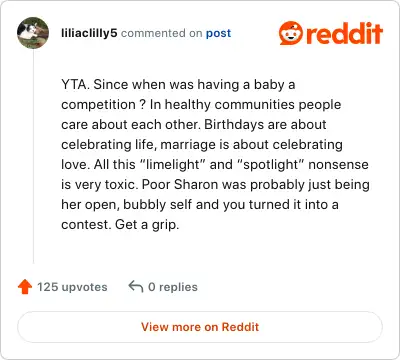
Task: Click the "YTA." verdict at comment start
Action: 75,84
